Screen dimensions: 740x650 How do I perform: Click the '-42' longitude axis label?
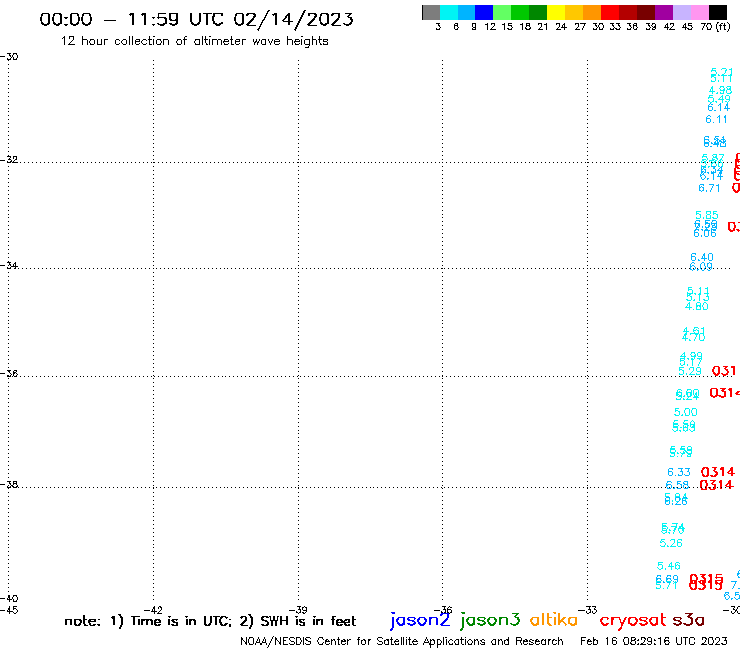pyautogui.click(x=153, y=610)
